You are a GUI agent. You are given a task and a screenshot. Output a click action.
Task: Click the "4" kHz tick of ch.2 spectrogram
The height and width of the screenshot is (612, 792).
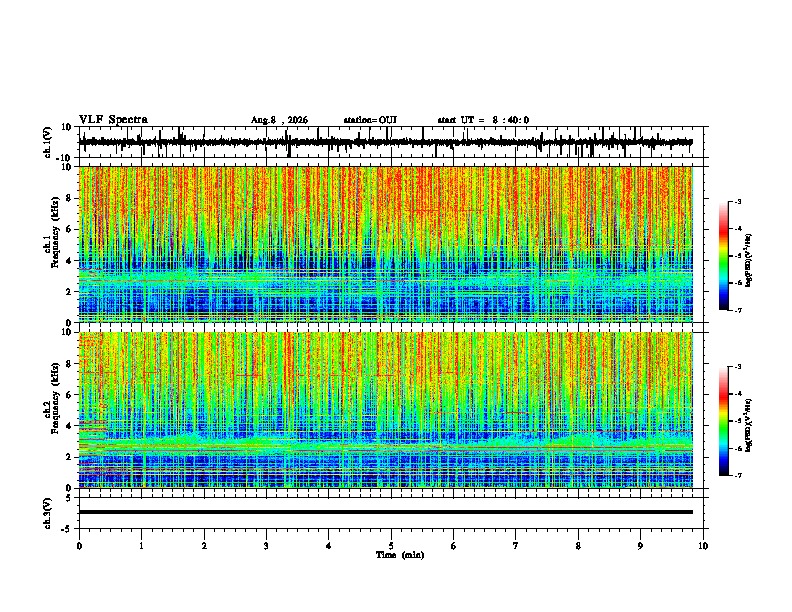(x=70, y=426)
